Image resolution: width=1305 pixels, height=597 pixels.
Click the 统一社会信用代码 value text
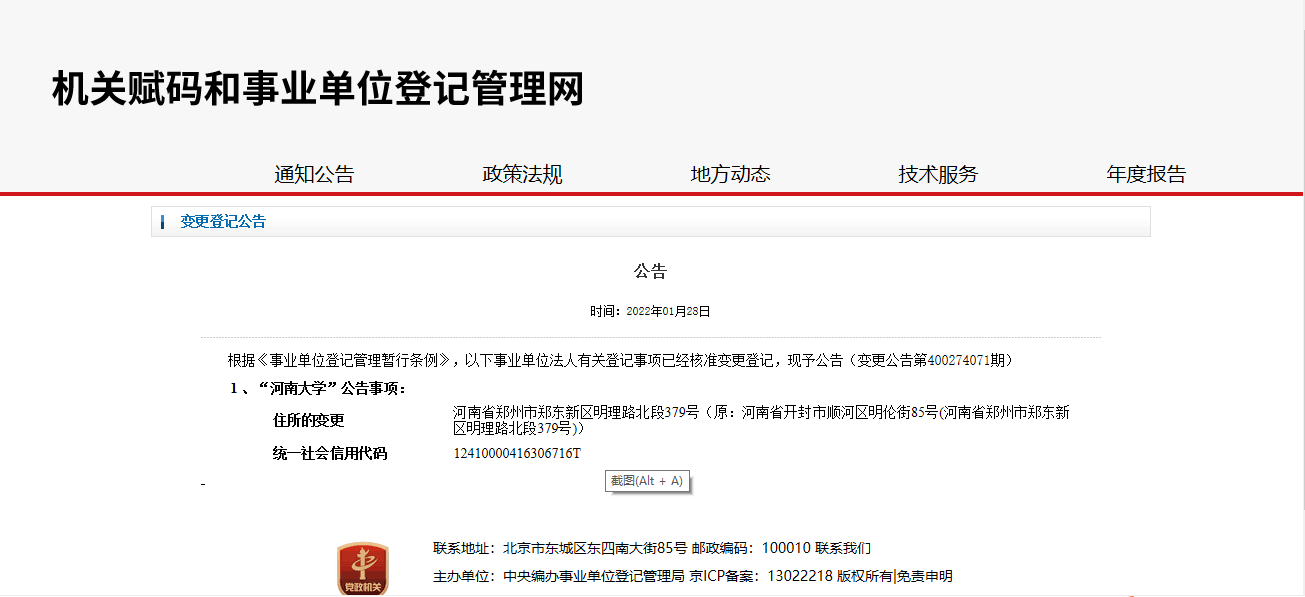click(x=517, y=453)
